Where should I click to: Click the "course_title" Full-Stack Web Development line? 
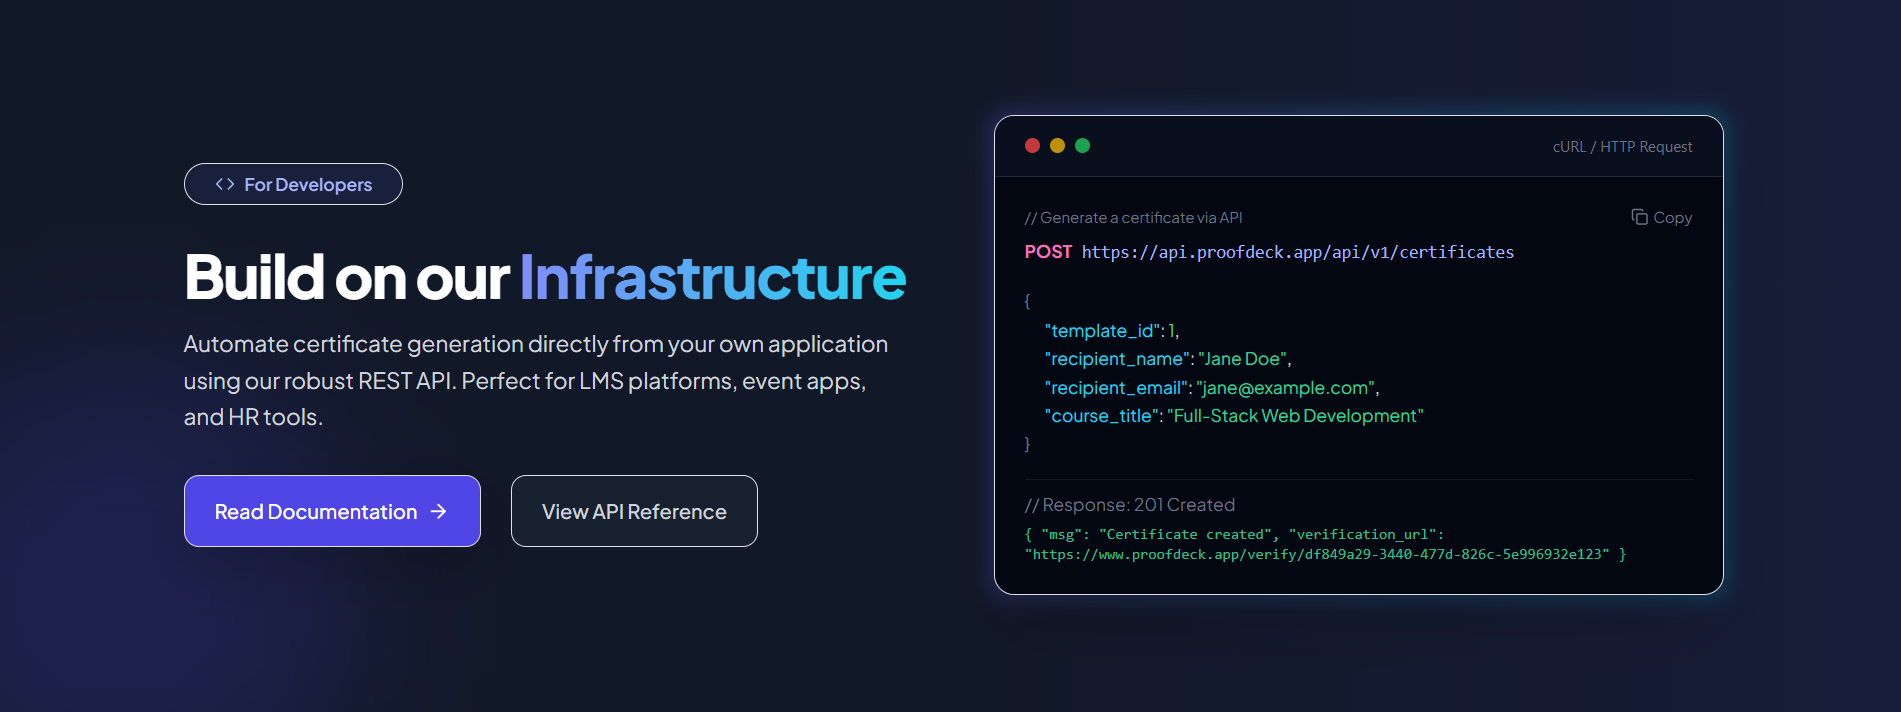[x=1234, y=416]
